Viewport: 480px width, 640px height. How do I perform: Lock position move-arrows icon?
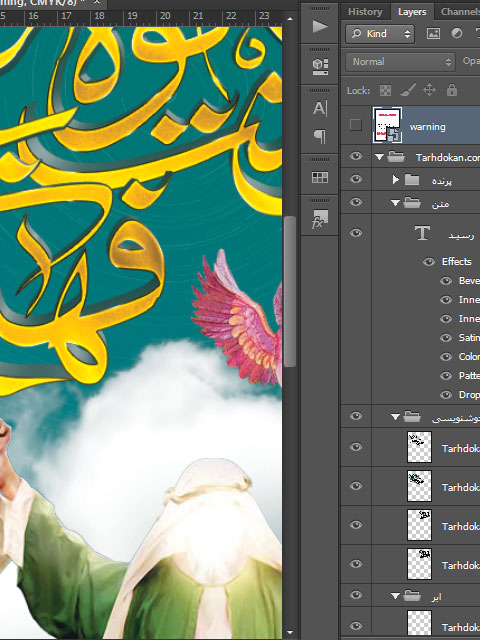[x=429, y=90]
